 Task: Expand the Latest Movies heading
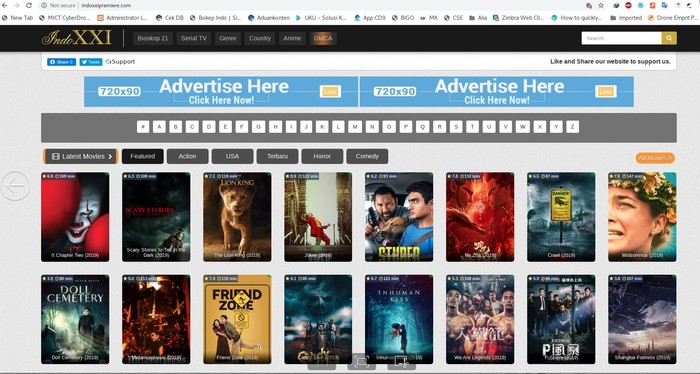tap(80, 157)
